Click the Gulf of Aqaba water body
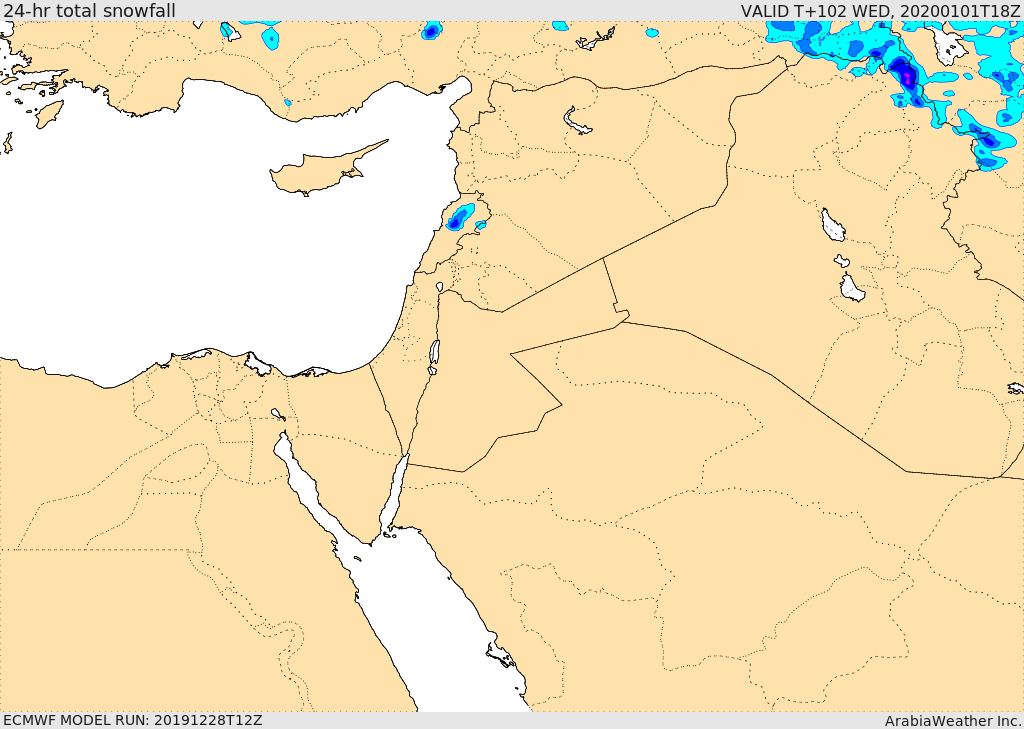Viewport: 1024px width, 729px height. click(x=394, y=494)
